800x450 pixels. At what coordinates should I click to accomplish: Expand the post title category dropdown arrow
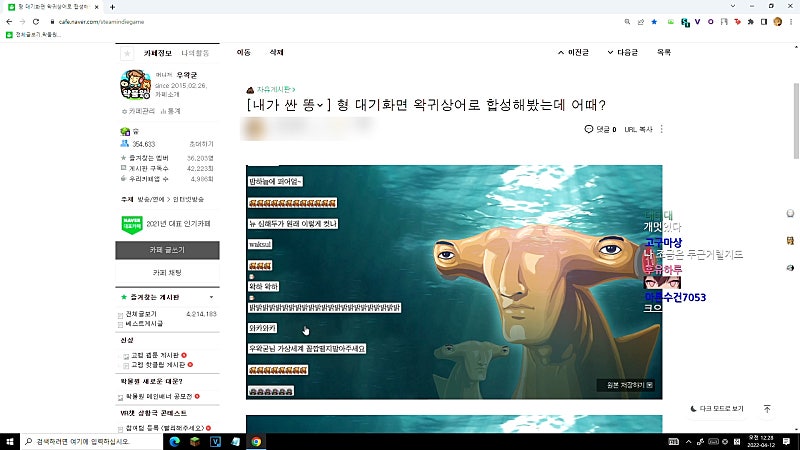click(x=320, y=105)
